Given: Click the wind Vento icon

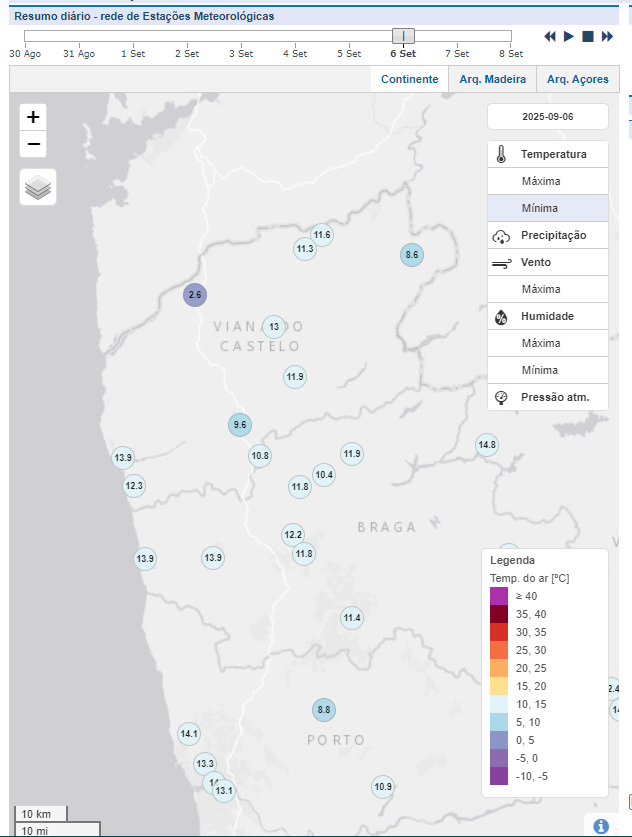Looking at the screenshot, I should pyautogui.click(x=501, y=263).
